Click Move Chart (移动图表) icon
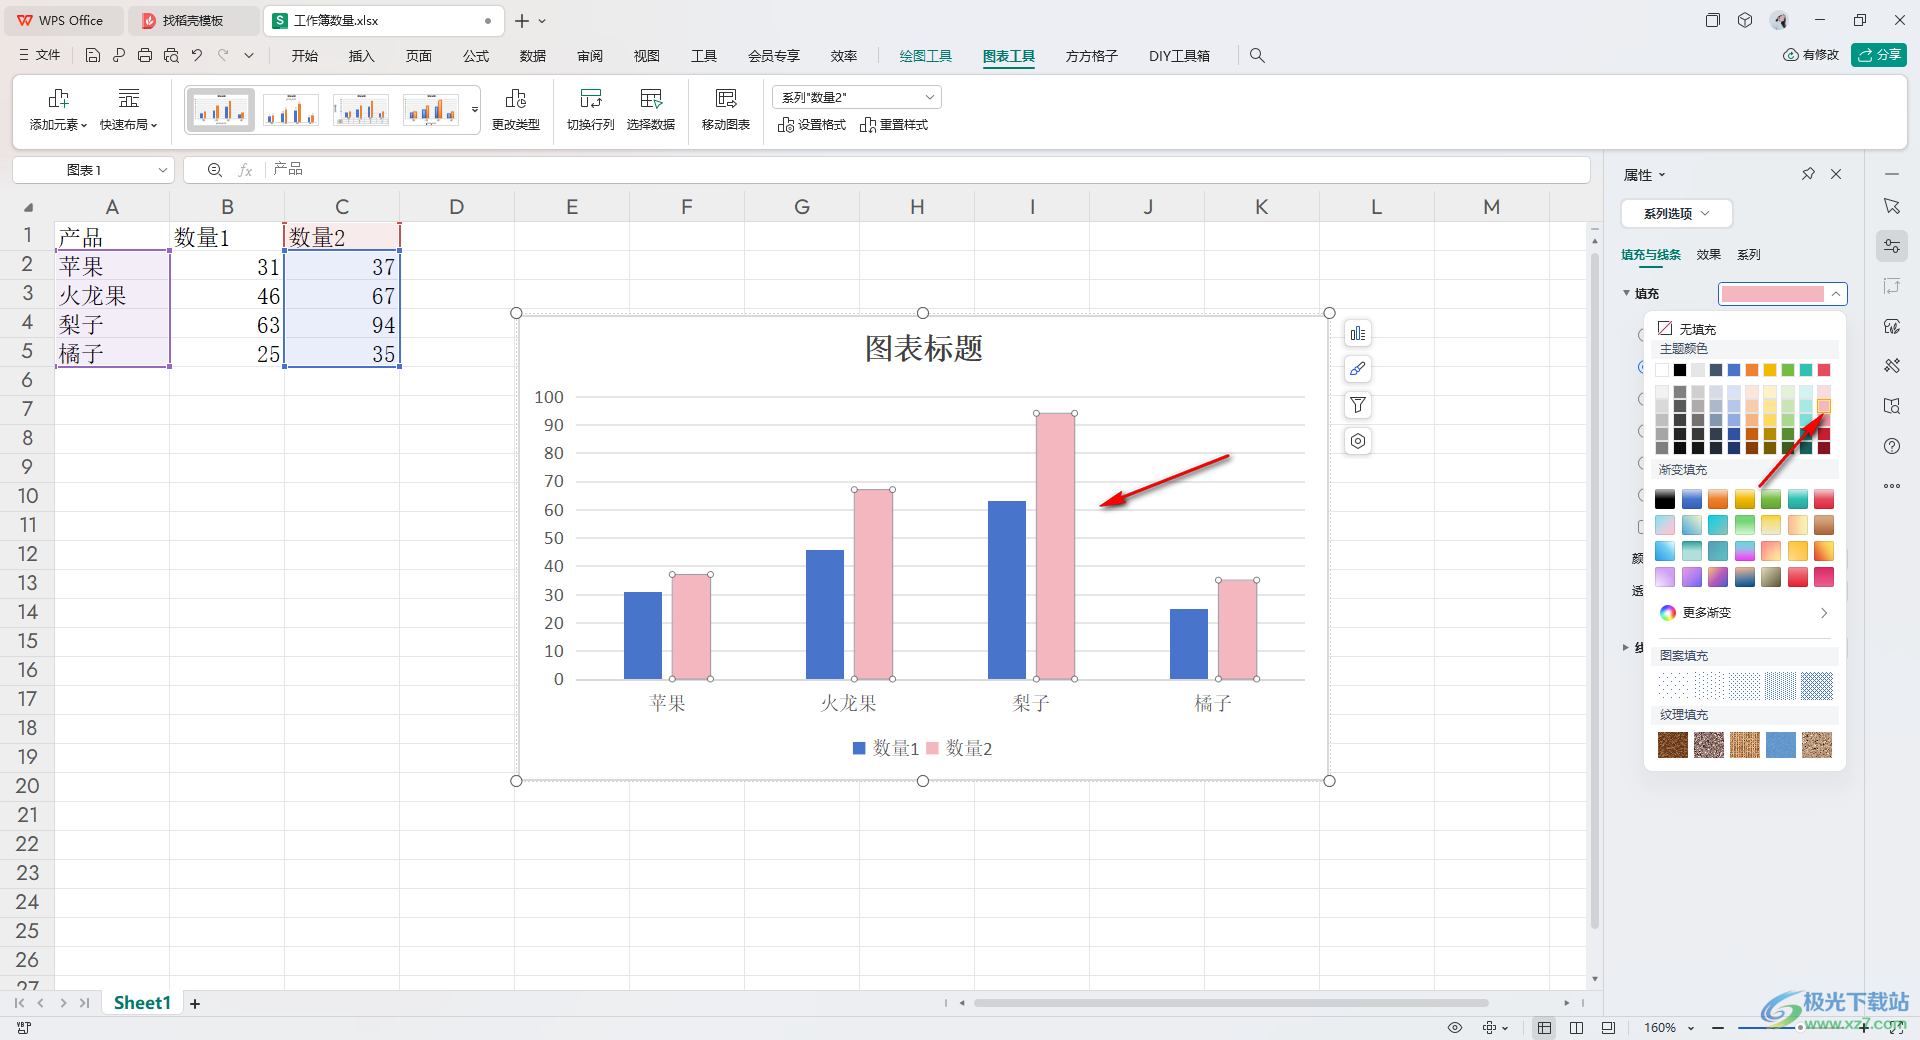 coord(726,110)
